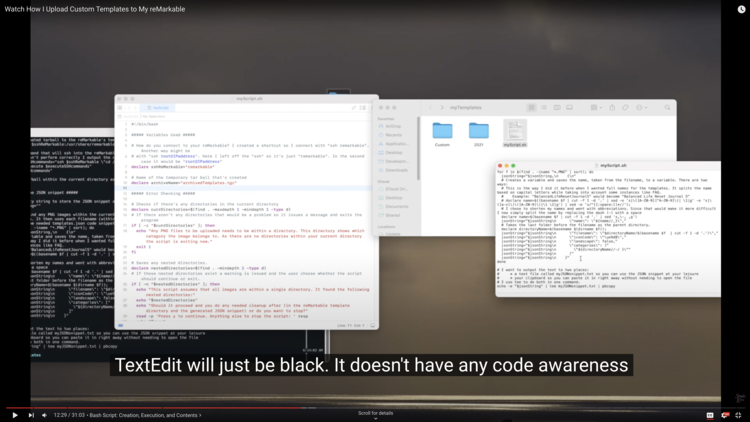
Task: Select Documents in the Finder sidebar
Action: coord(393,206)
